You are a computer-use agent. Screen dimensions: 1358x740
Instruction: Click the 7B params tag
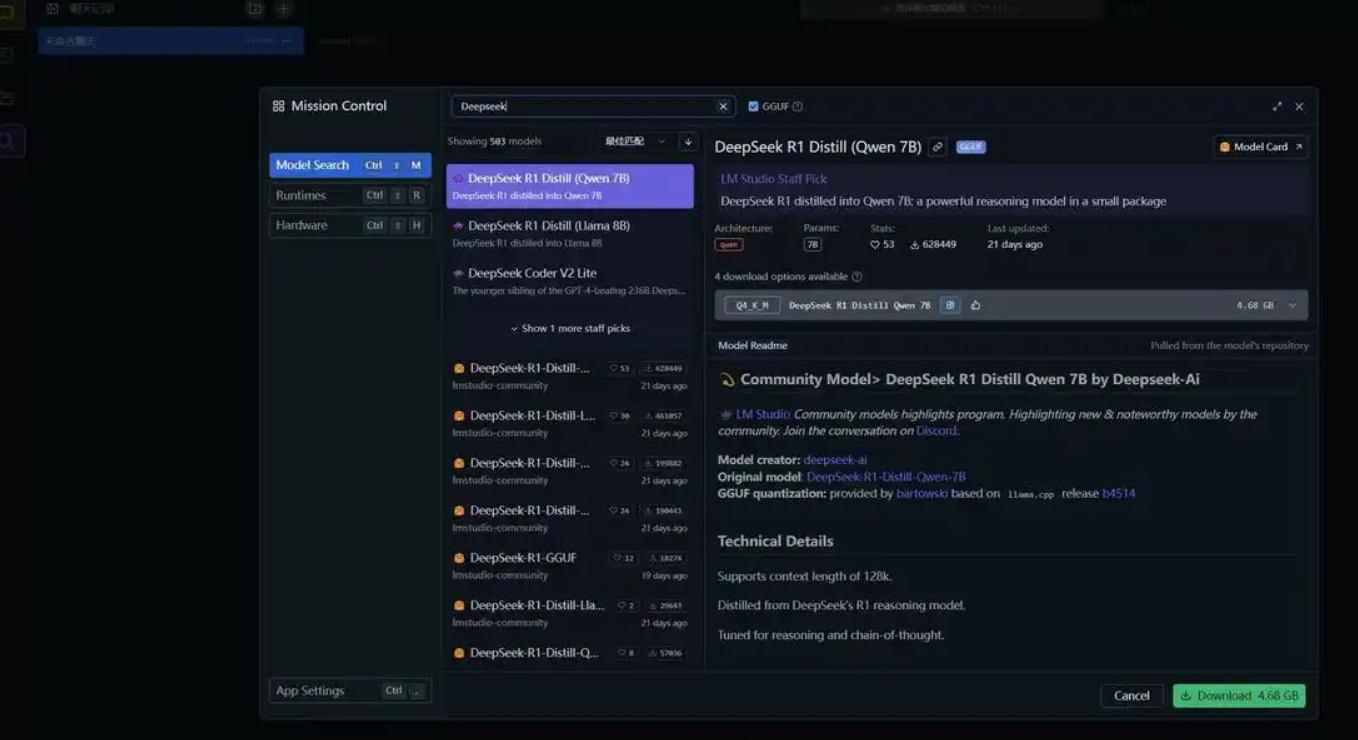(x=812, y=245)
